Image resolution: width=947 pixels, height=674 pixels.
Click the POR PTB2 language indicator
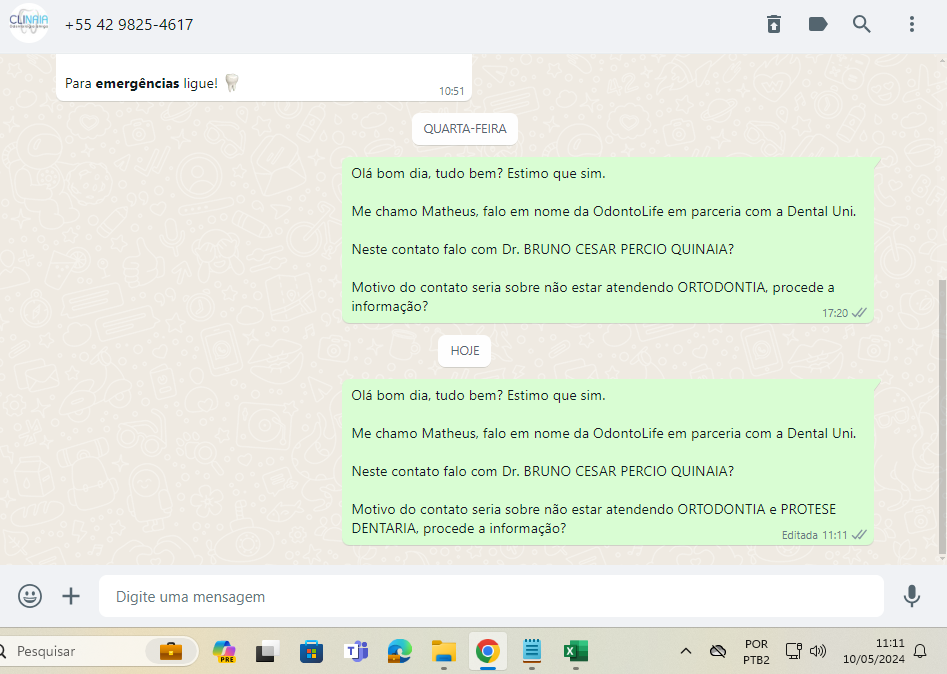(756, 652)
